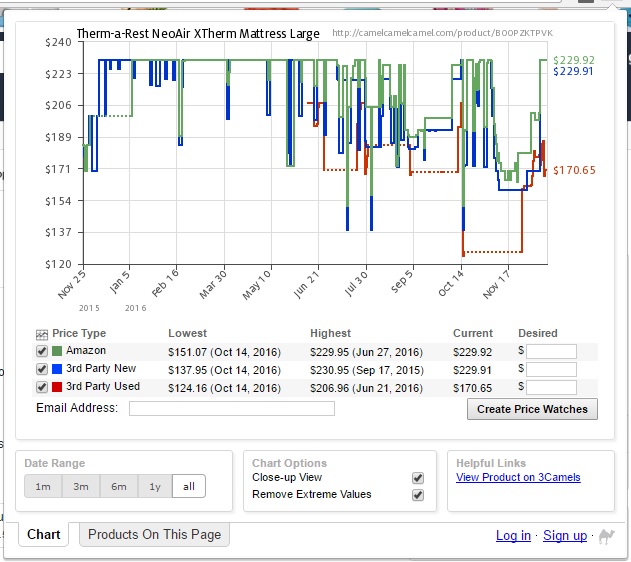Focus the Email Address input field
The width and height of the screenshot is (631, 562).
(x=231, y=408)
